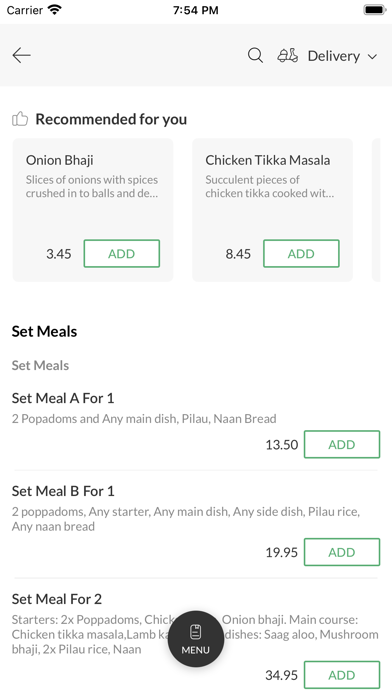The image size is (392, 696).
Task: Add Chicken Tikka Masala to the order
Action: [x=301, y=253]
